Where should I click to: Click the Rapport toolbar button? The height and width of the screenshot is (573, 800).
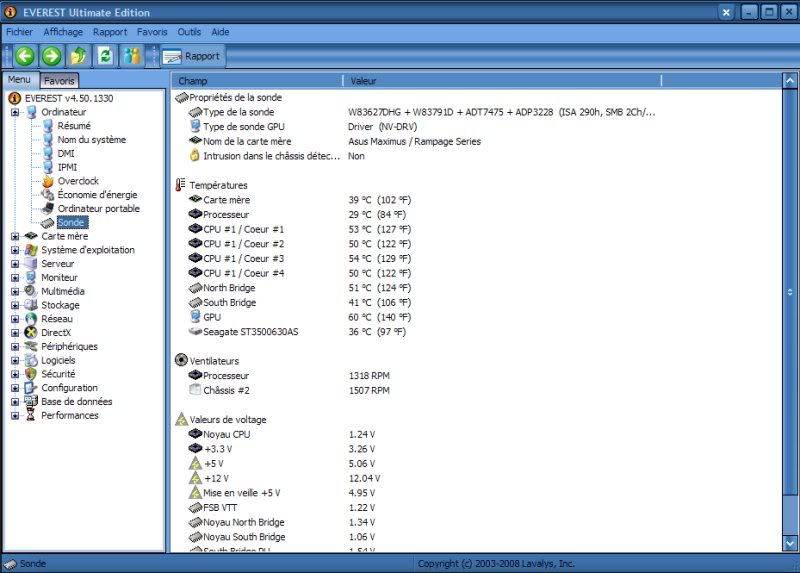192,57
